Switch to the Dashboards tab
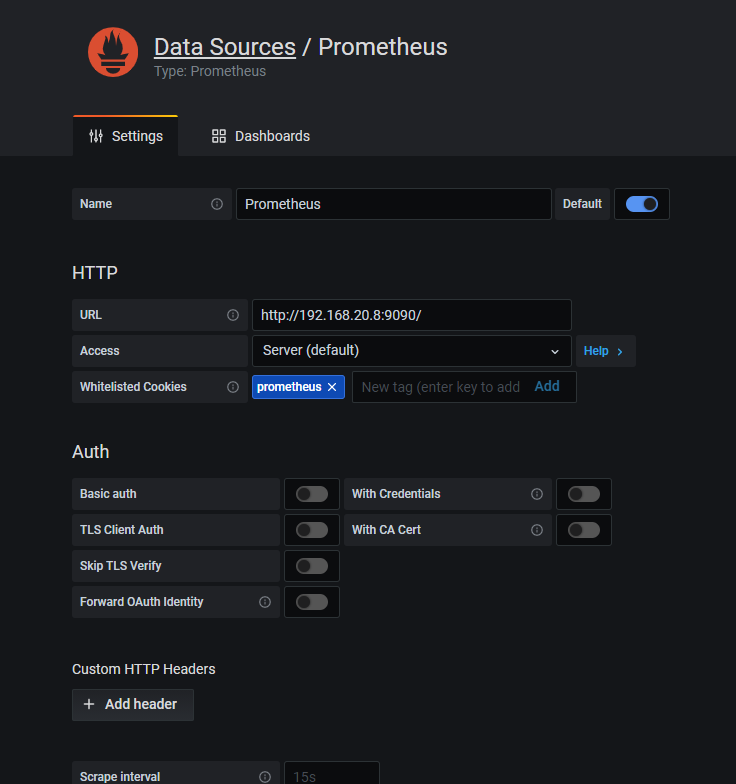The width and height of the screenshot is (736, 784). tap(261, 136)
